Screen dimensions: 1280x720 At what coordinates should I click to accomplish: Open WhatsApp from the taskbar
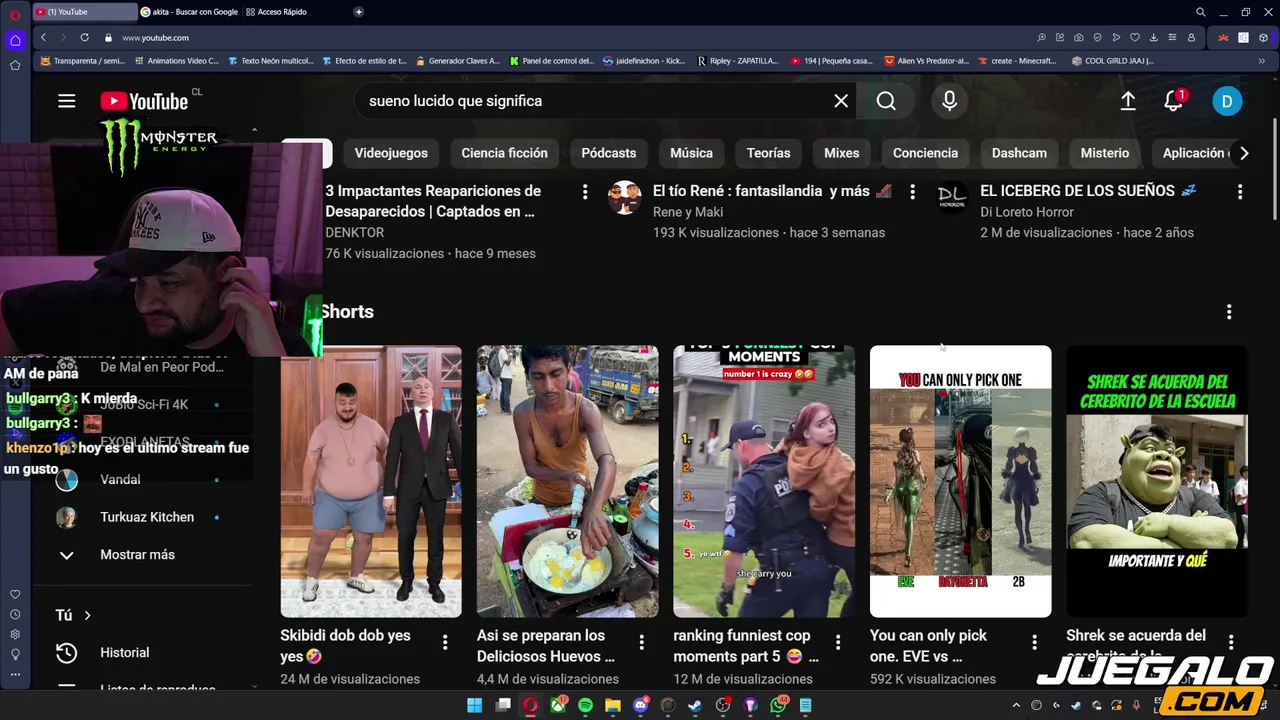coord(778,705)
